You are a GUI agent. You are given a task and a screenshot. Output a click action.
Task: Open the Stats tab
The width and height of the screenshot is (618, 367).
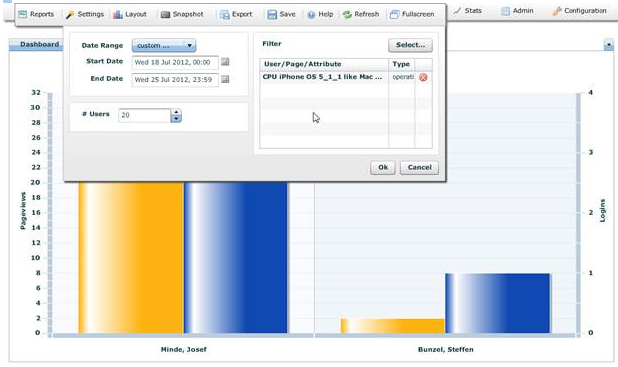[x=467, y=11]
